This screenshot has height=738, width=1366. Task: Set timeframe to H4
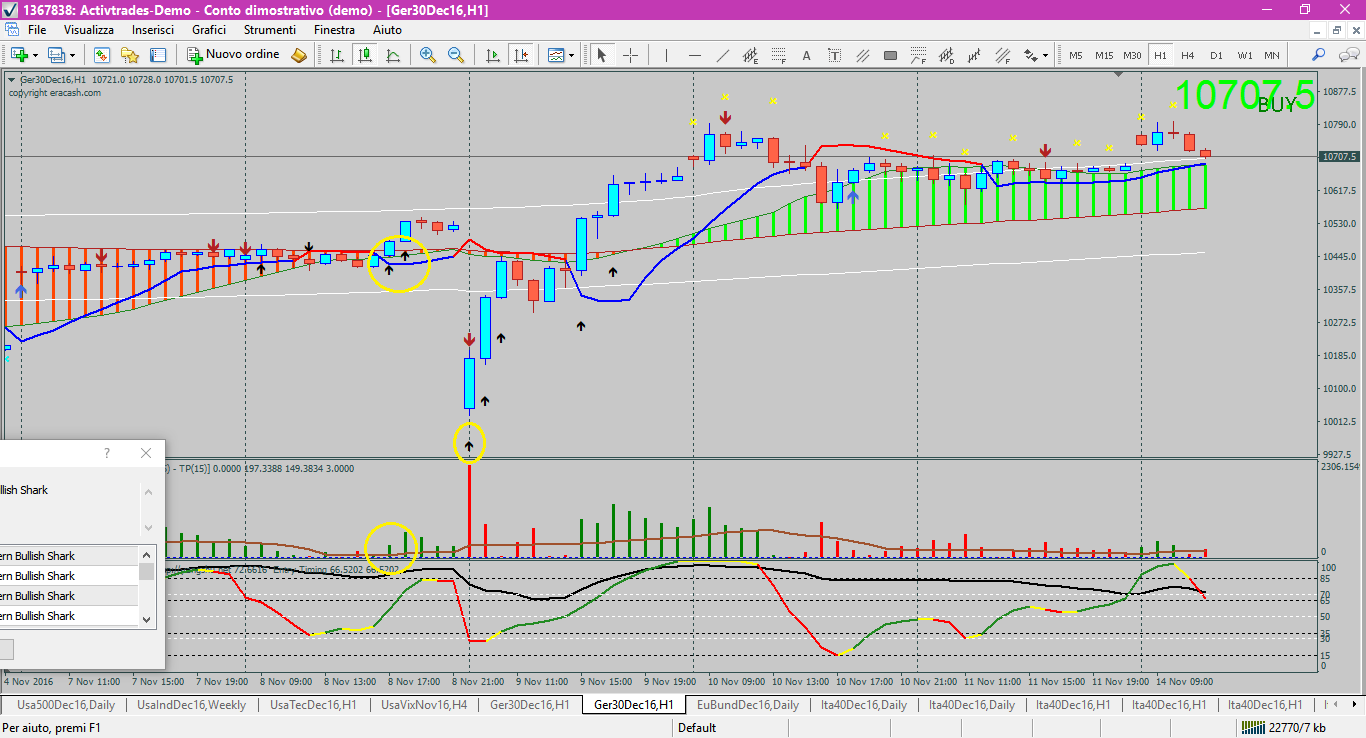coord(1188,55)
